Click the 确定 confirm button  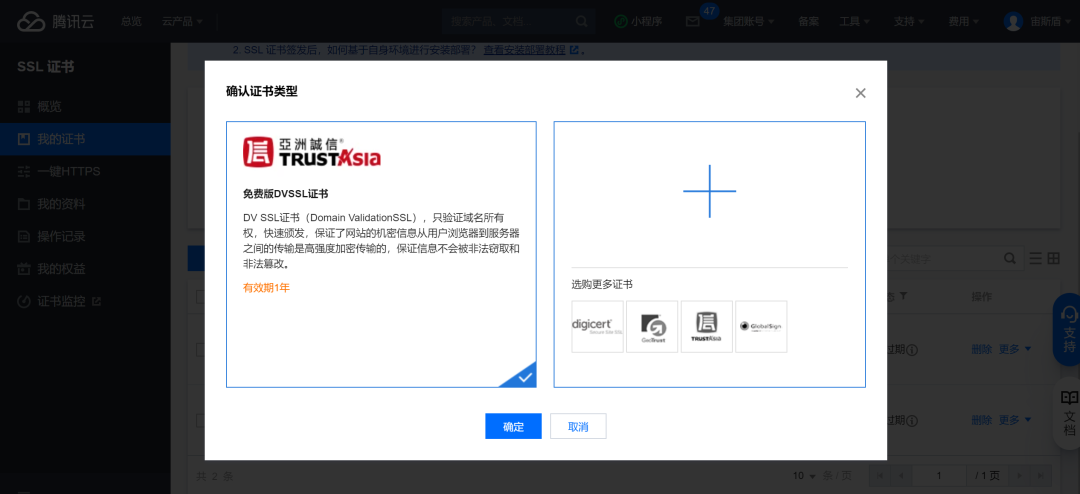[513, 426]
